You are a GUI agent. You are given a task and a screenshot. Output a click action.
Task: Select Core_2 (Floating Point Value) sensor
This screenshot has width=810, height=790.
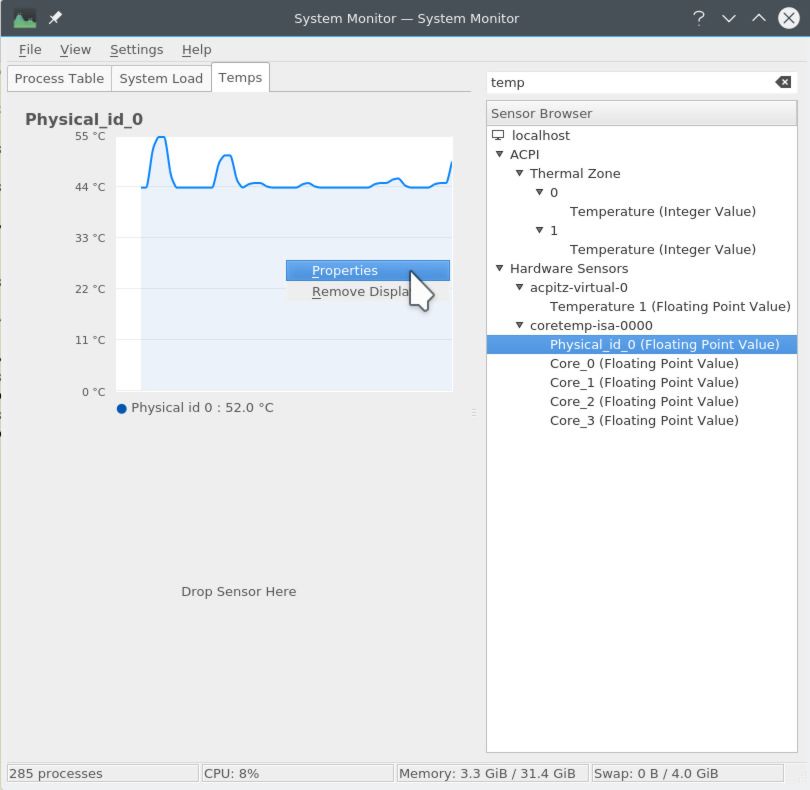coord(644,401)
